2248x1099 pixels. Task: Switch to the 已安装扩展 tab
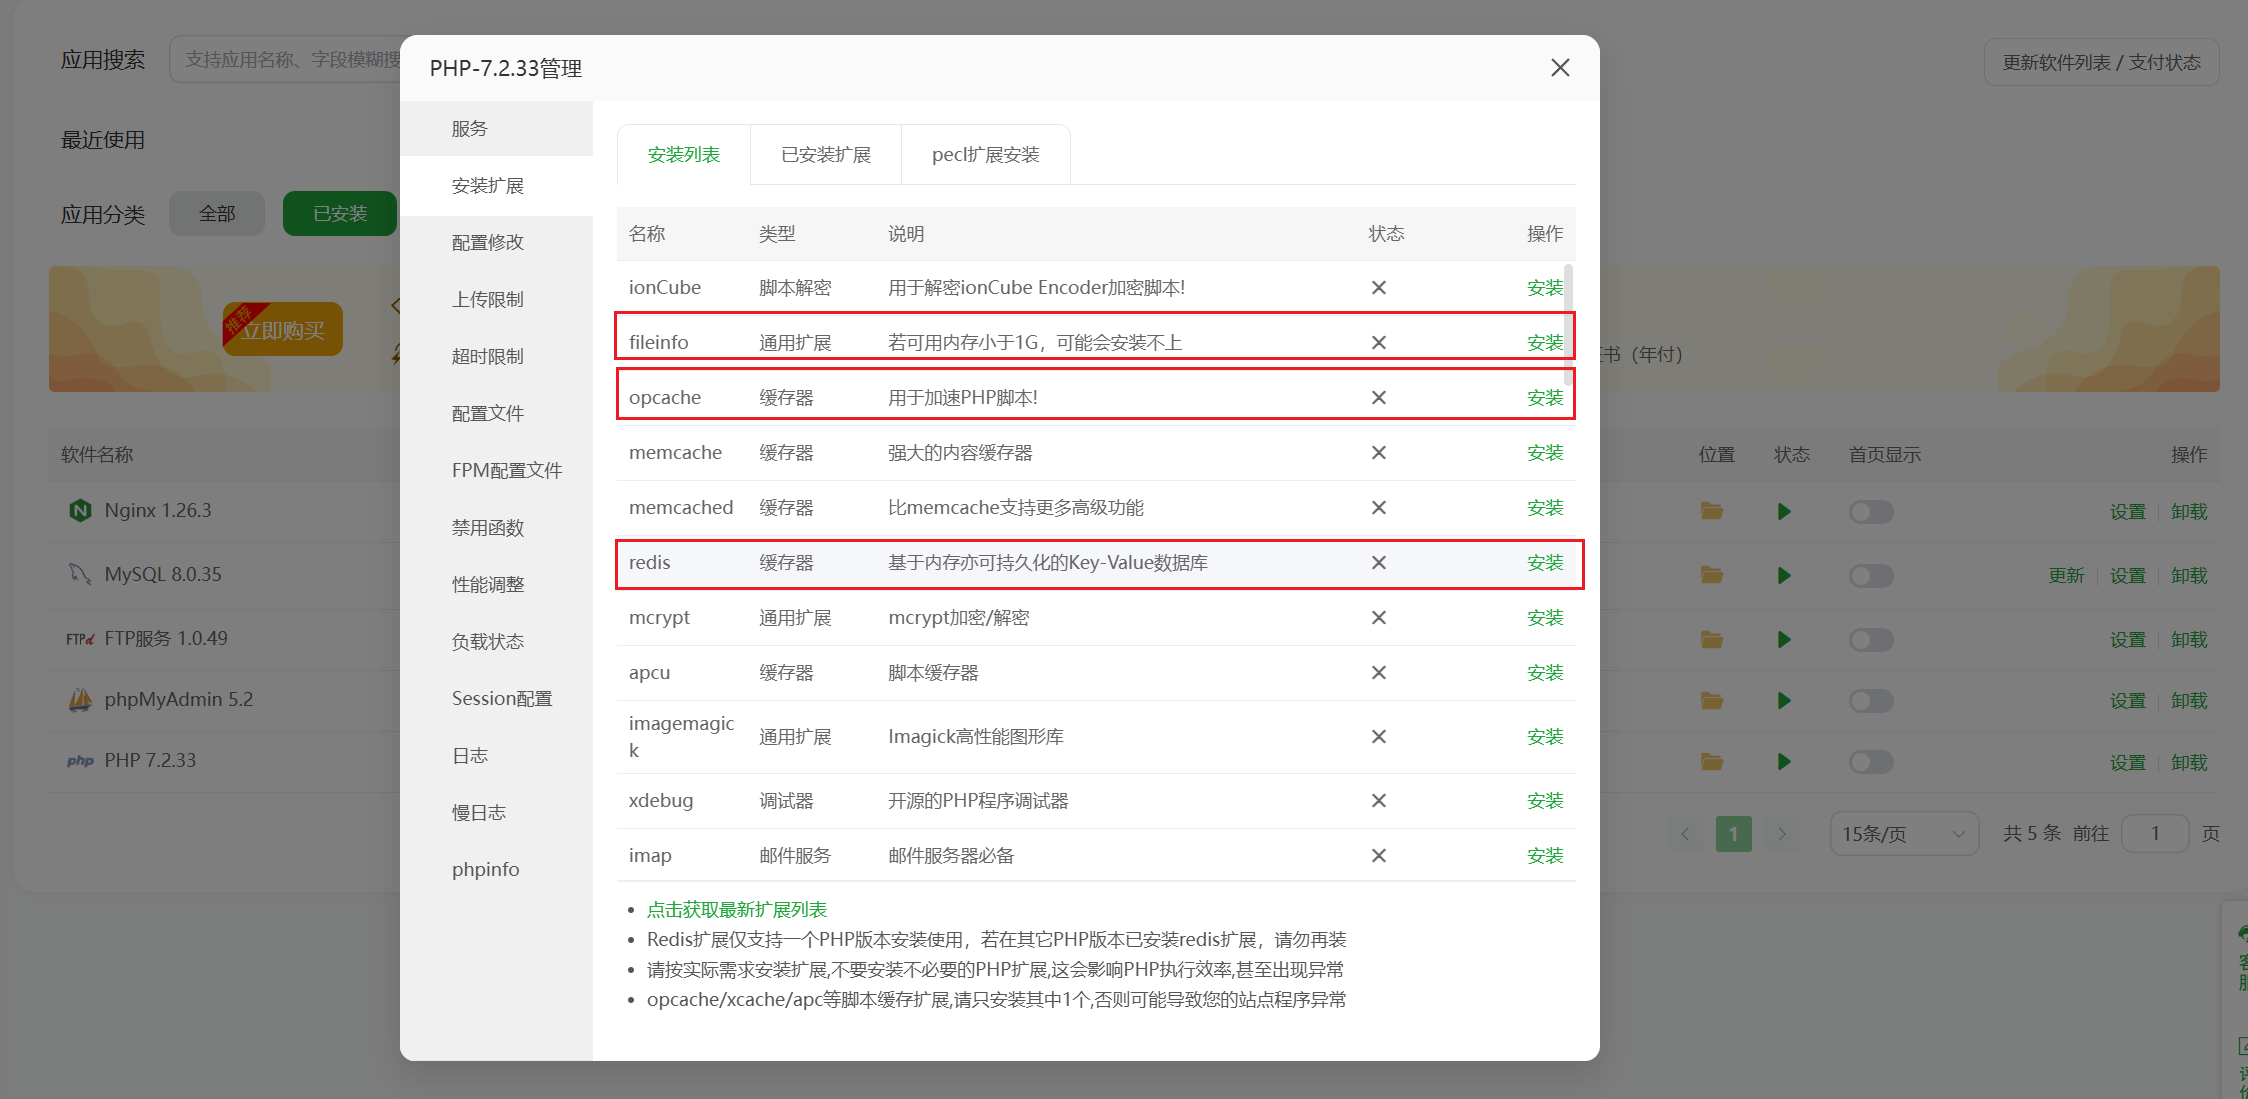click(826, 155)
